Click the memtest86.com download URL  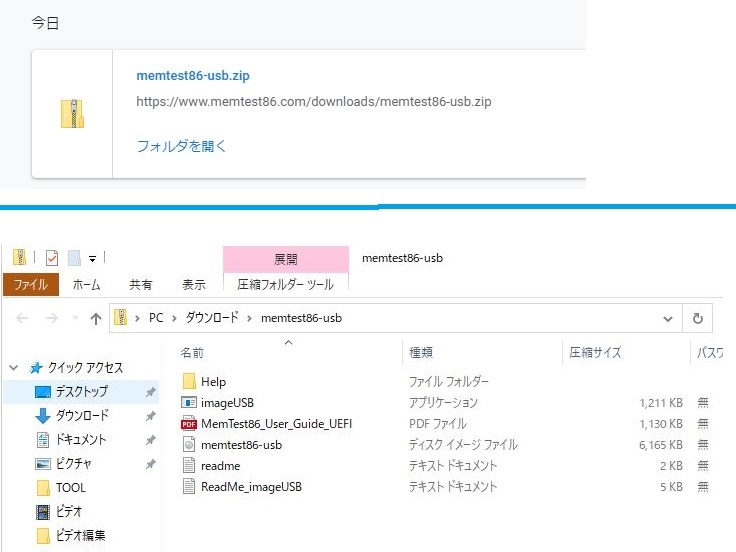[314, 101]
